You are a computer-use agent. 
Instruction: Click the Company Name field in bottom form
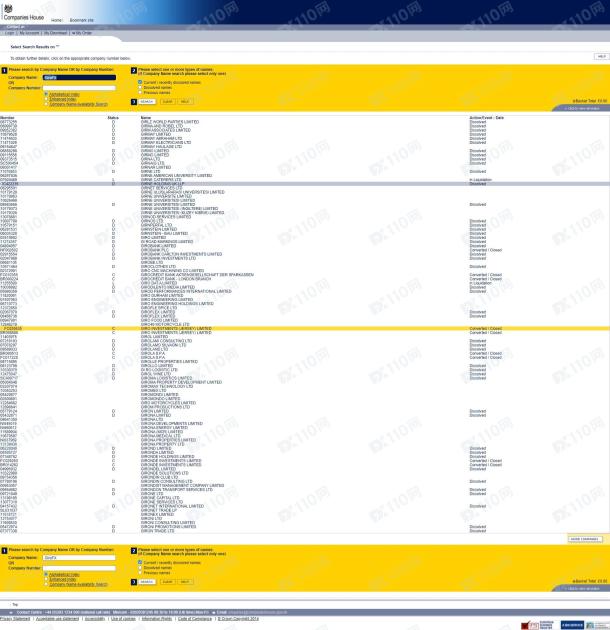79,558
